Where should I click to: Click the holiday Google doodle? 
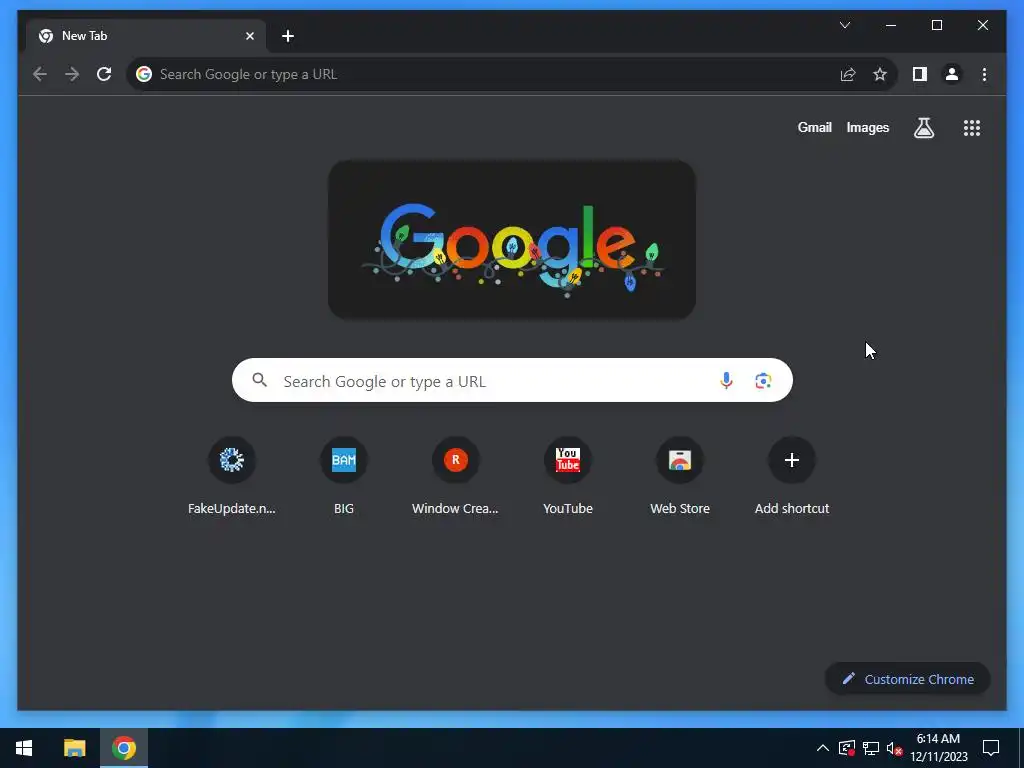pyautogui.click(x=512, y=240)
